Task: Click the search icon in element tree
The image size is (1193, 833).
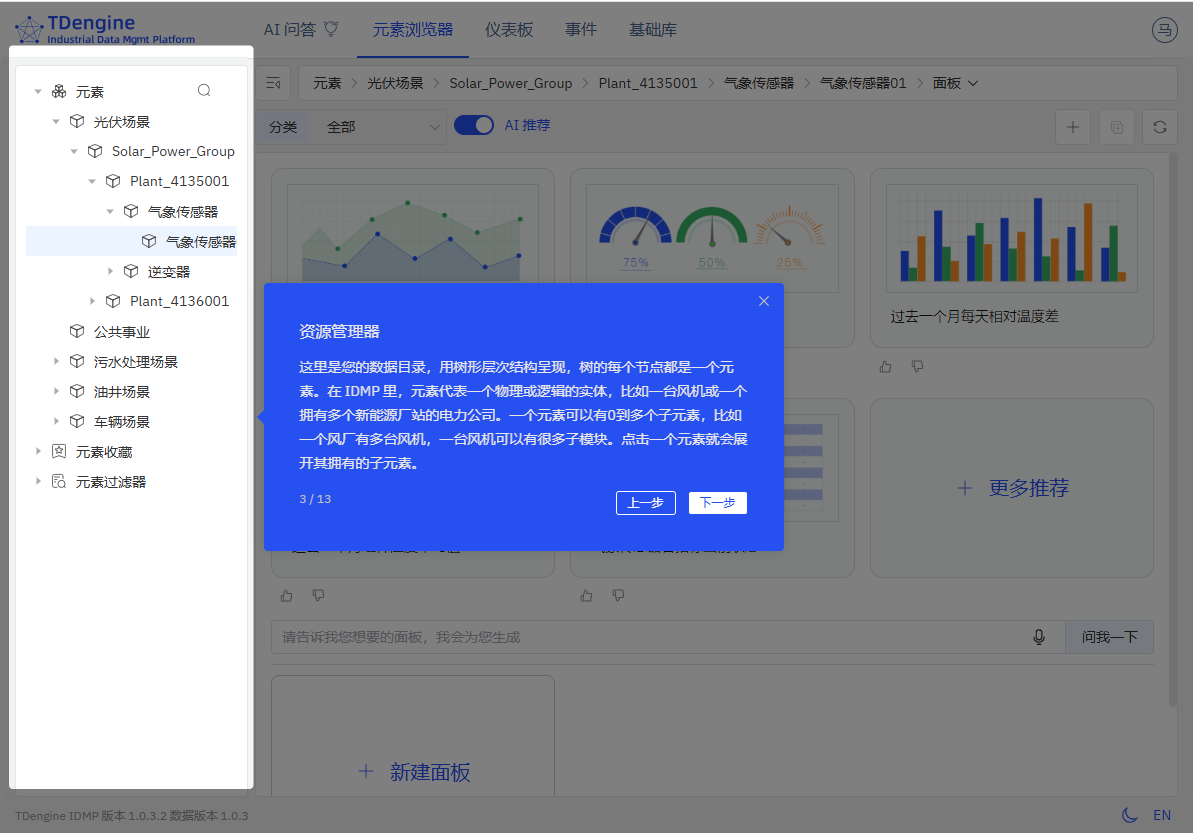Action: [x=204, y=91]
